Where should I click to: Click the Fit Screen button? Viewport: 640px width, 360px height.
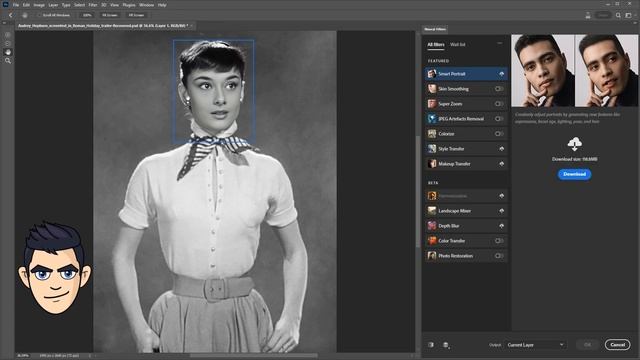coord(110,15)
